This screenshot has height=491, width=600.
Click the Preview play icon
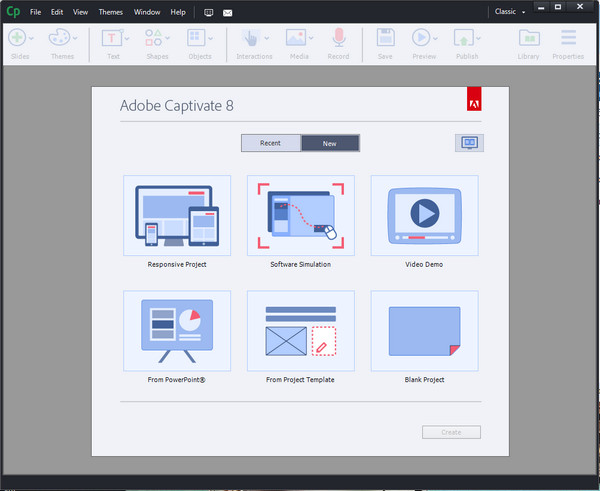tap(421, 38)
